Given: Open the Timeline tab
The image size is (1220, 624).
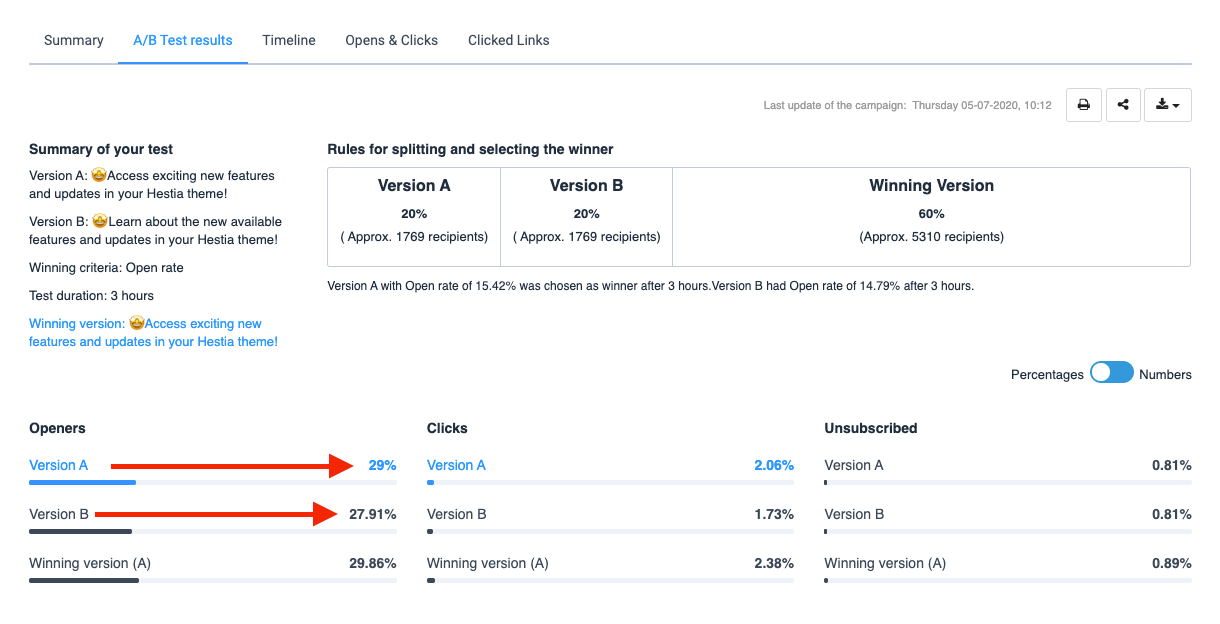Looking at the screenshot, I should tap(289, 41).
